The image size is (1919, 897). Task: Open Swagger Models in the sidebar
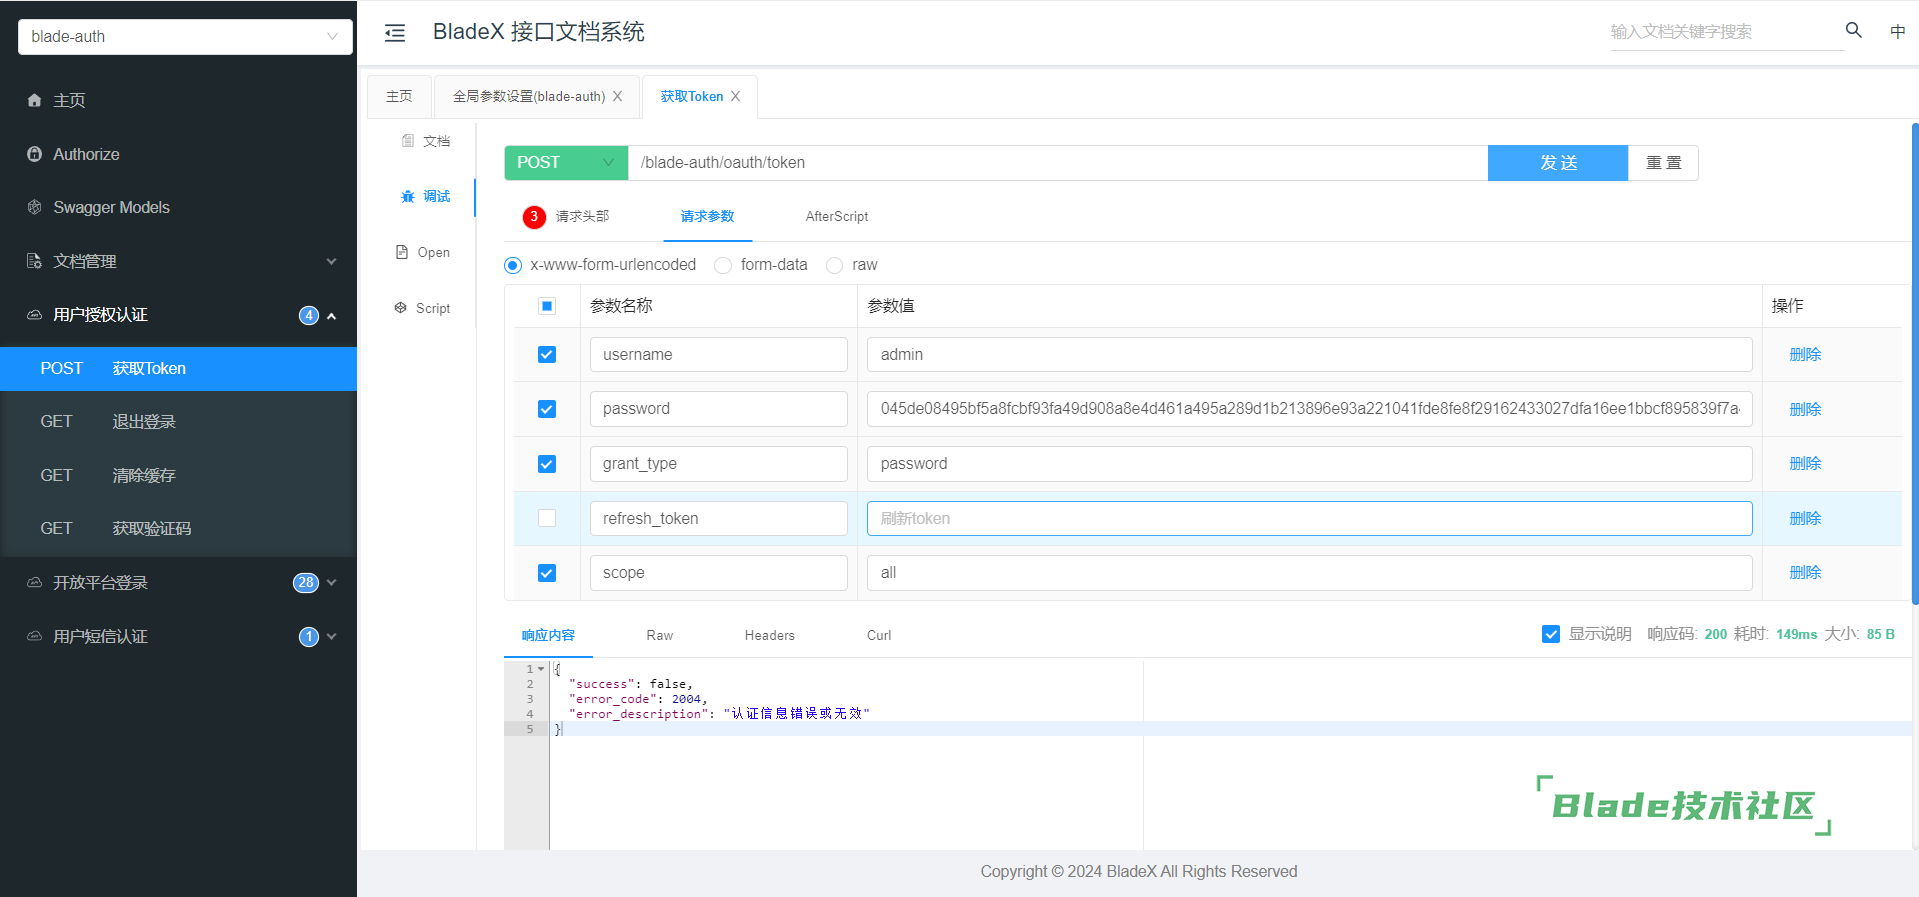99,207
